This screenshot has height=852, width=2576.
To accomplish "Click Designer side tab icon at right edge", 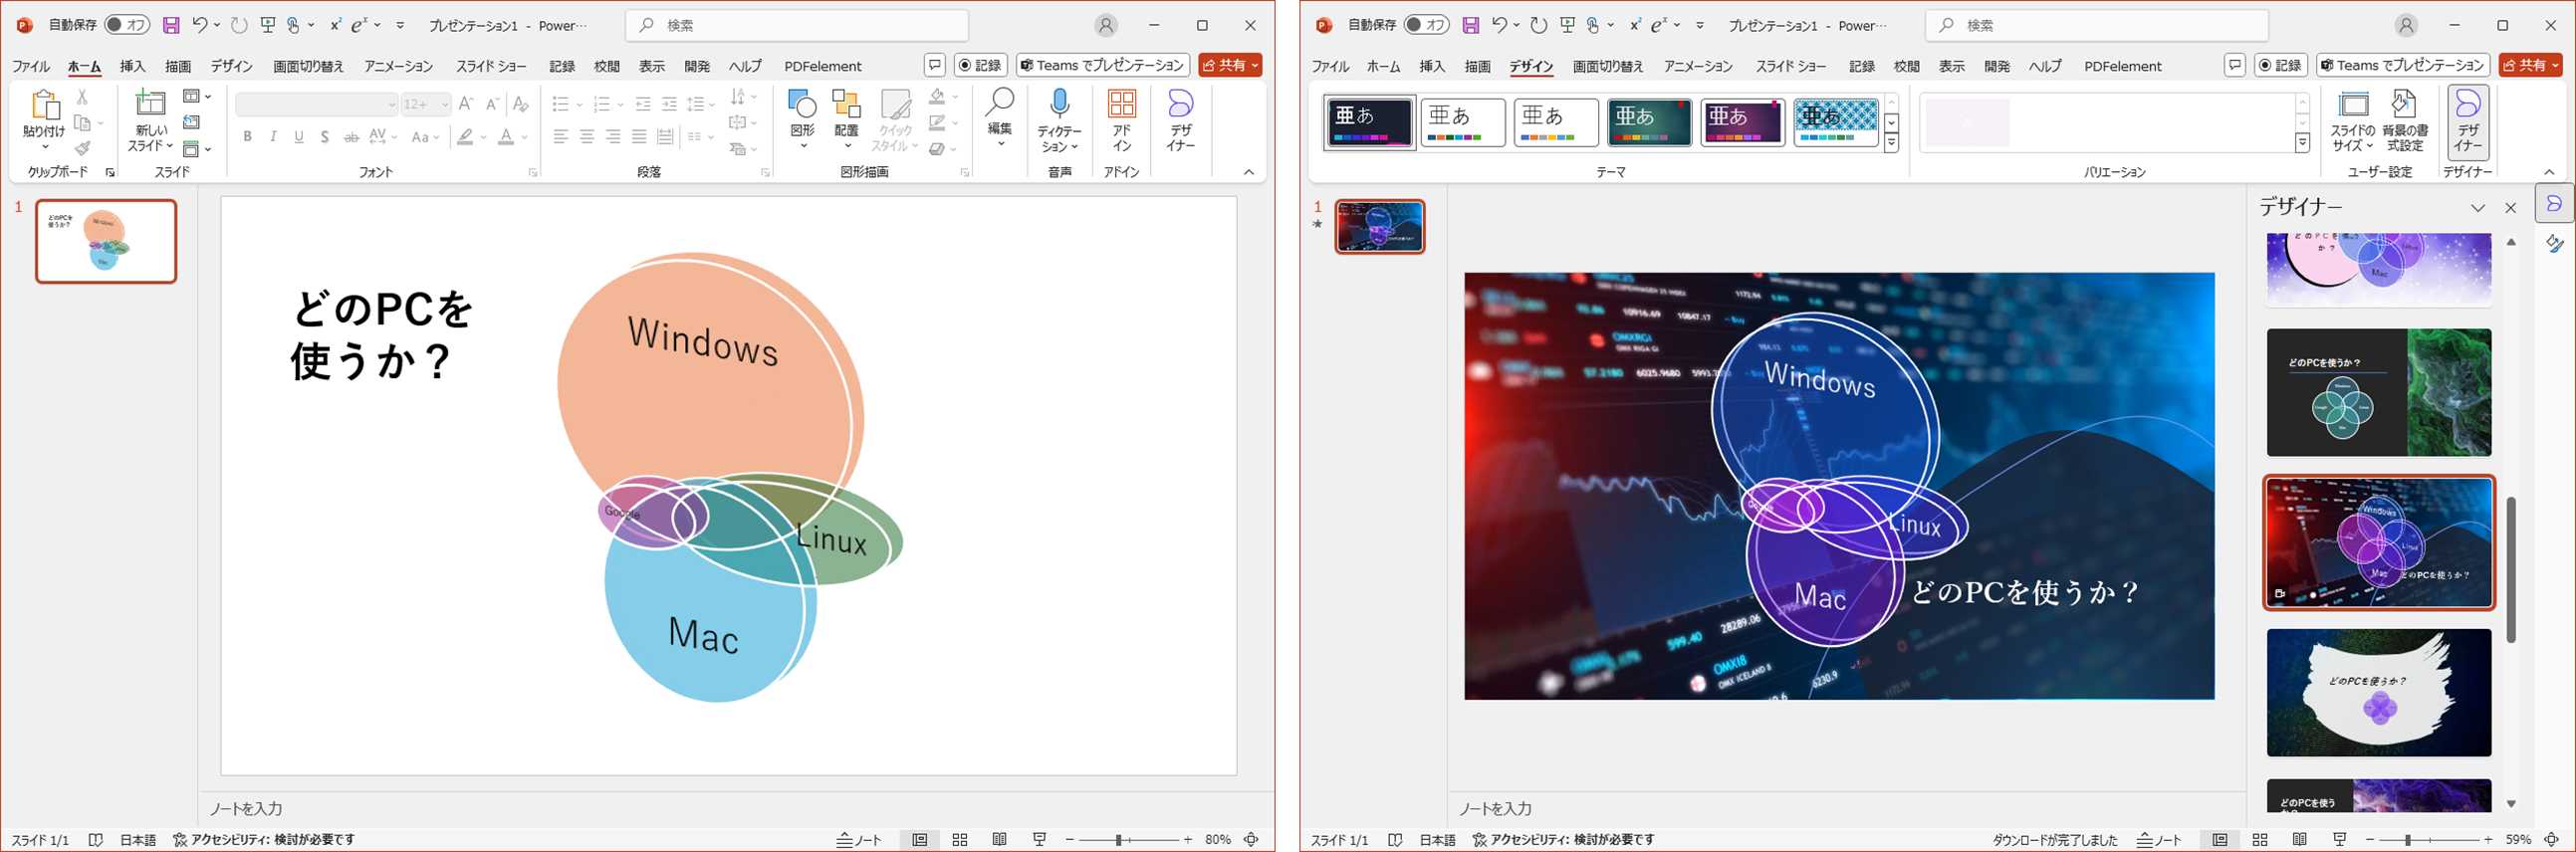I will (x=2554, y=204).
